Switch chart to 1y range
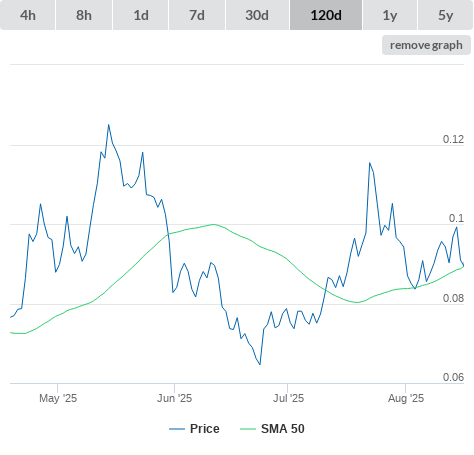 pyautogui.click(x=390, y=15)
